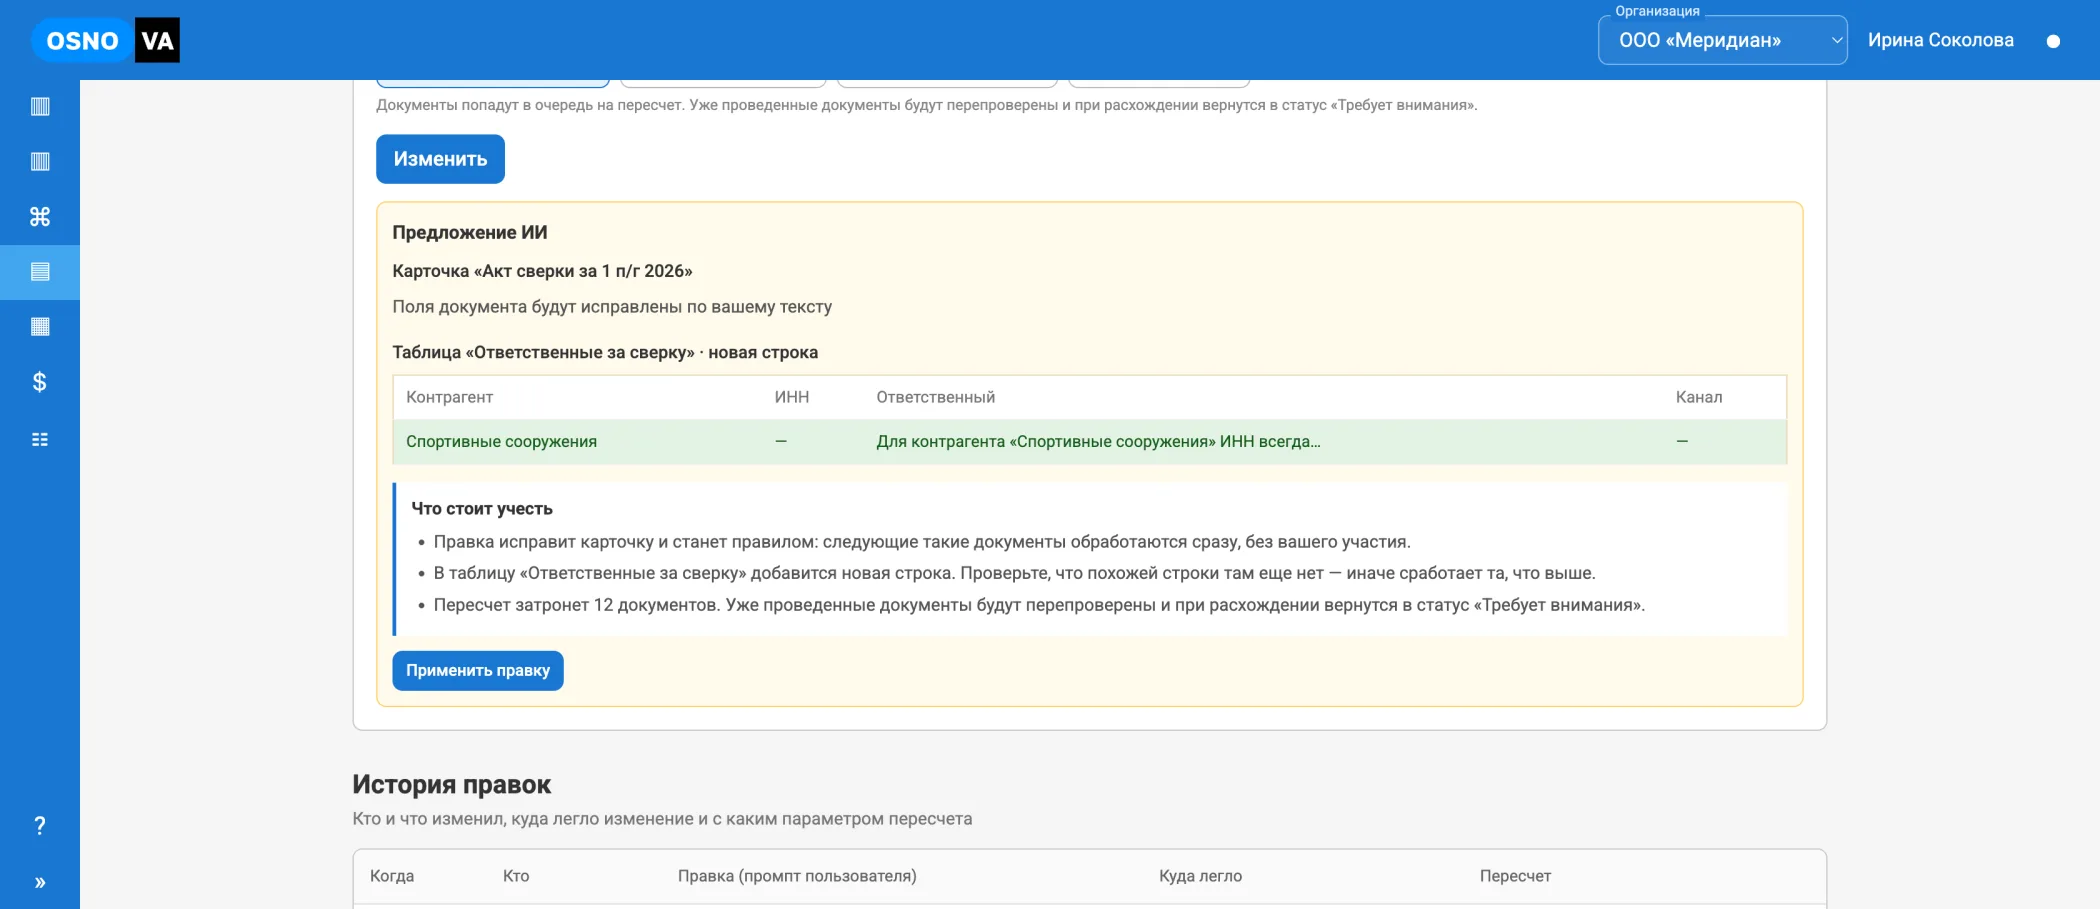
Task: Open the Организация dropdown showing ООО «Меридиан»
Action: pos(1722,40)
